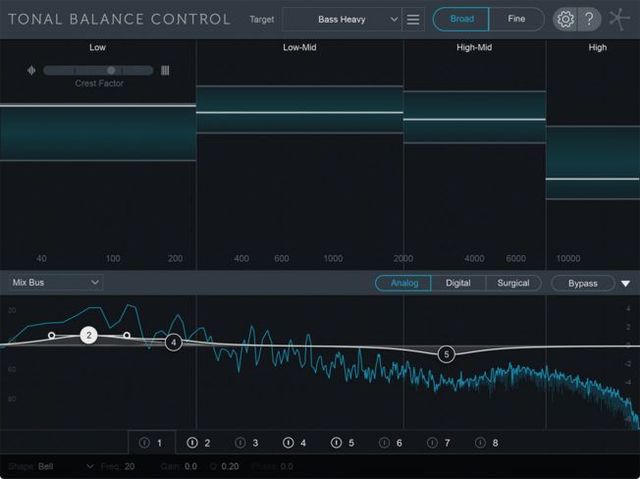
Task: Click the Crest Factor label
Action: pyautogui.click(x=99, y=83)
